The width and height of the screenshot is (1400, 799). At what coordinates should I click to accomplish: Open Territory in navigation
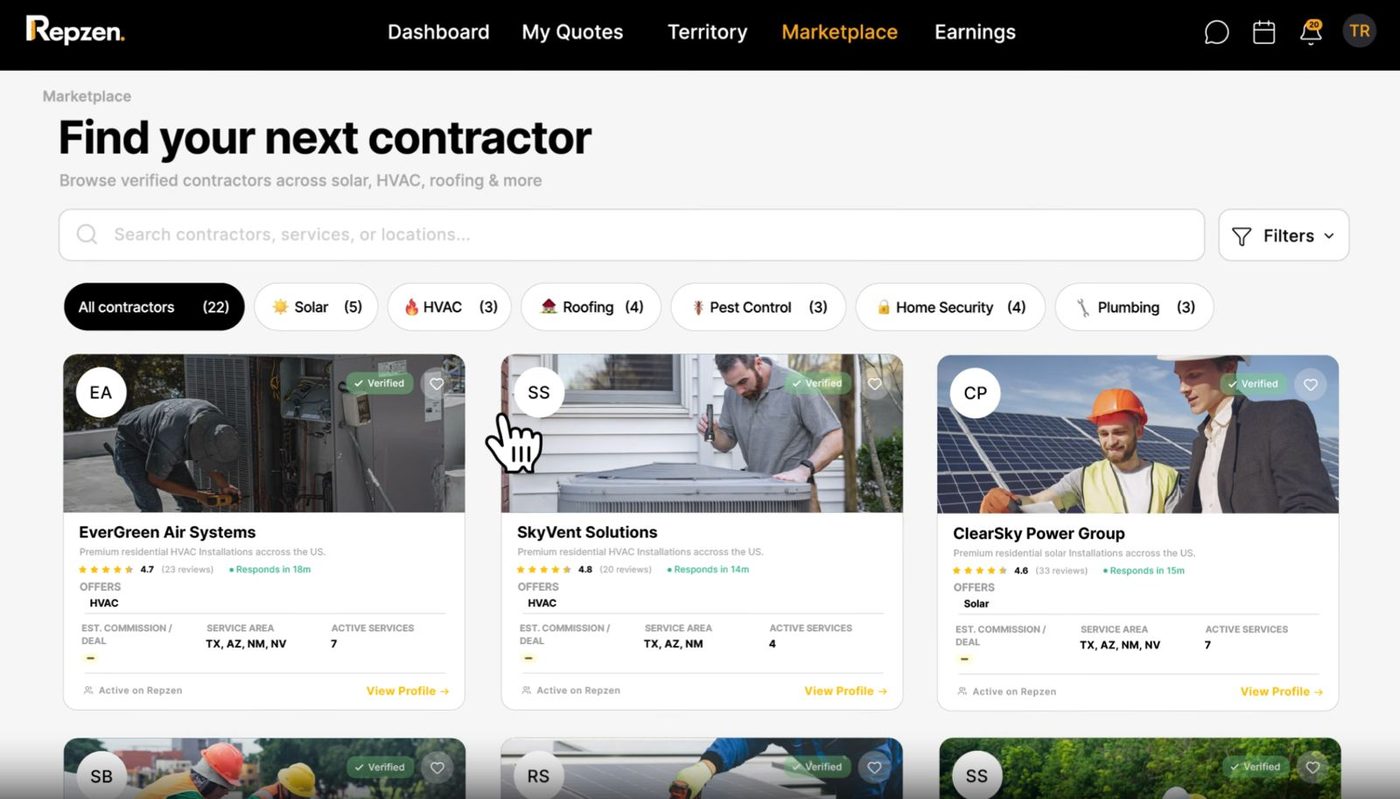click(x=707, y=32)
